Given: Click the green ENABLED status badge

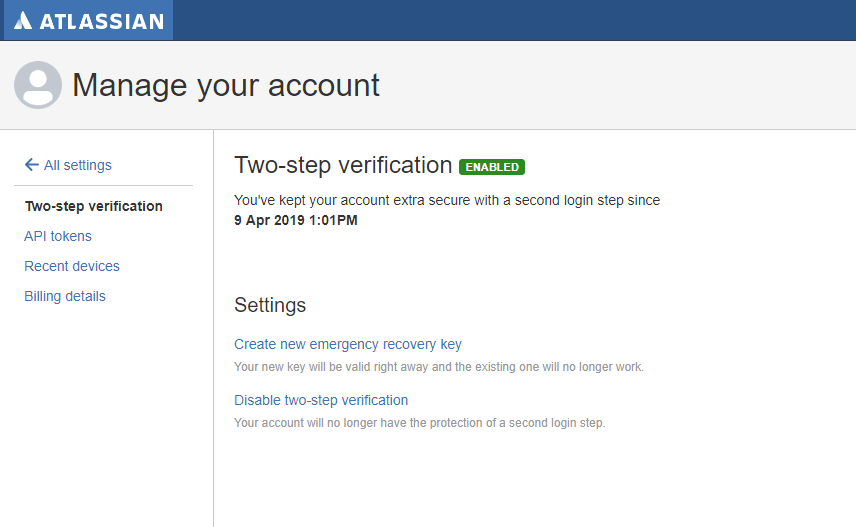Looking at the screenshot, I should pyautogui.click(x=491, y=167).
